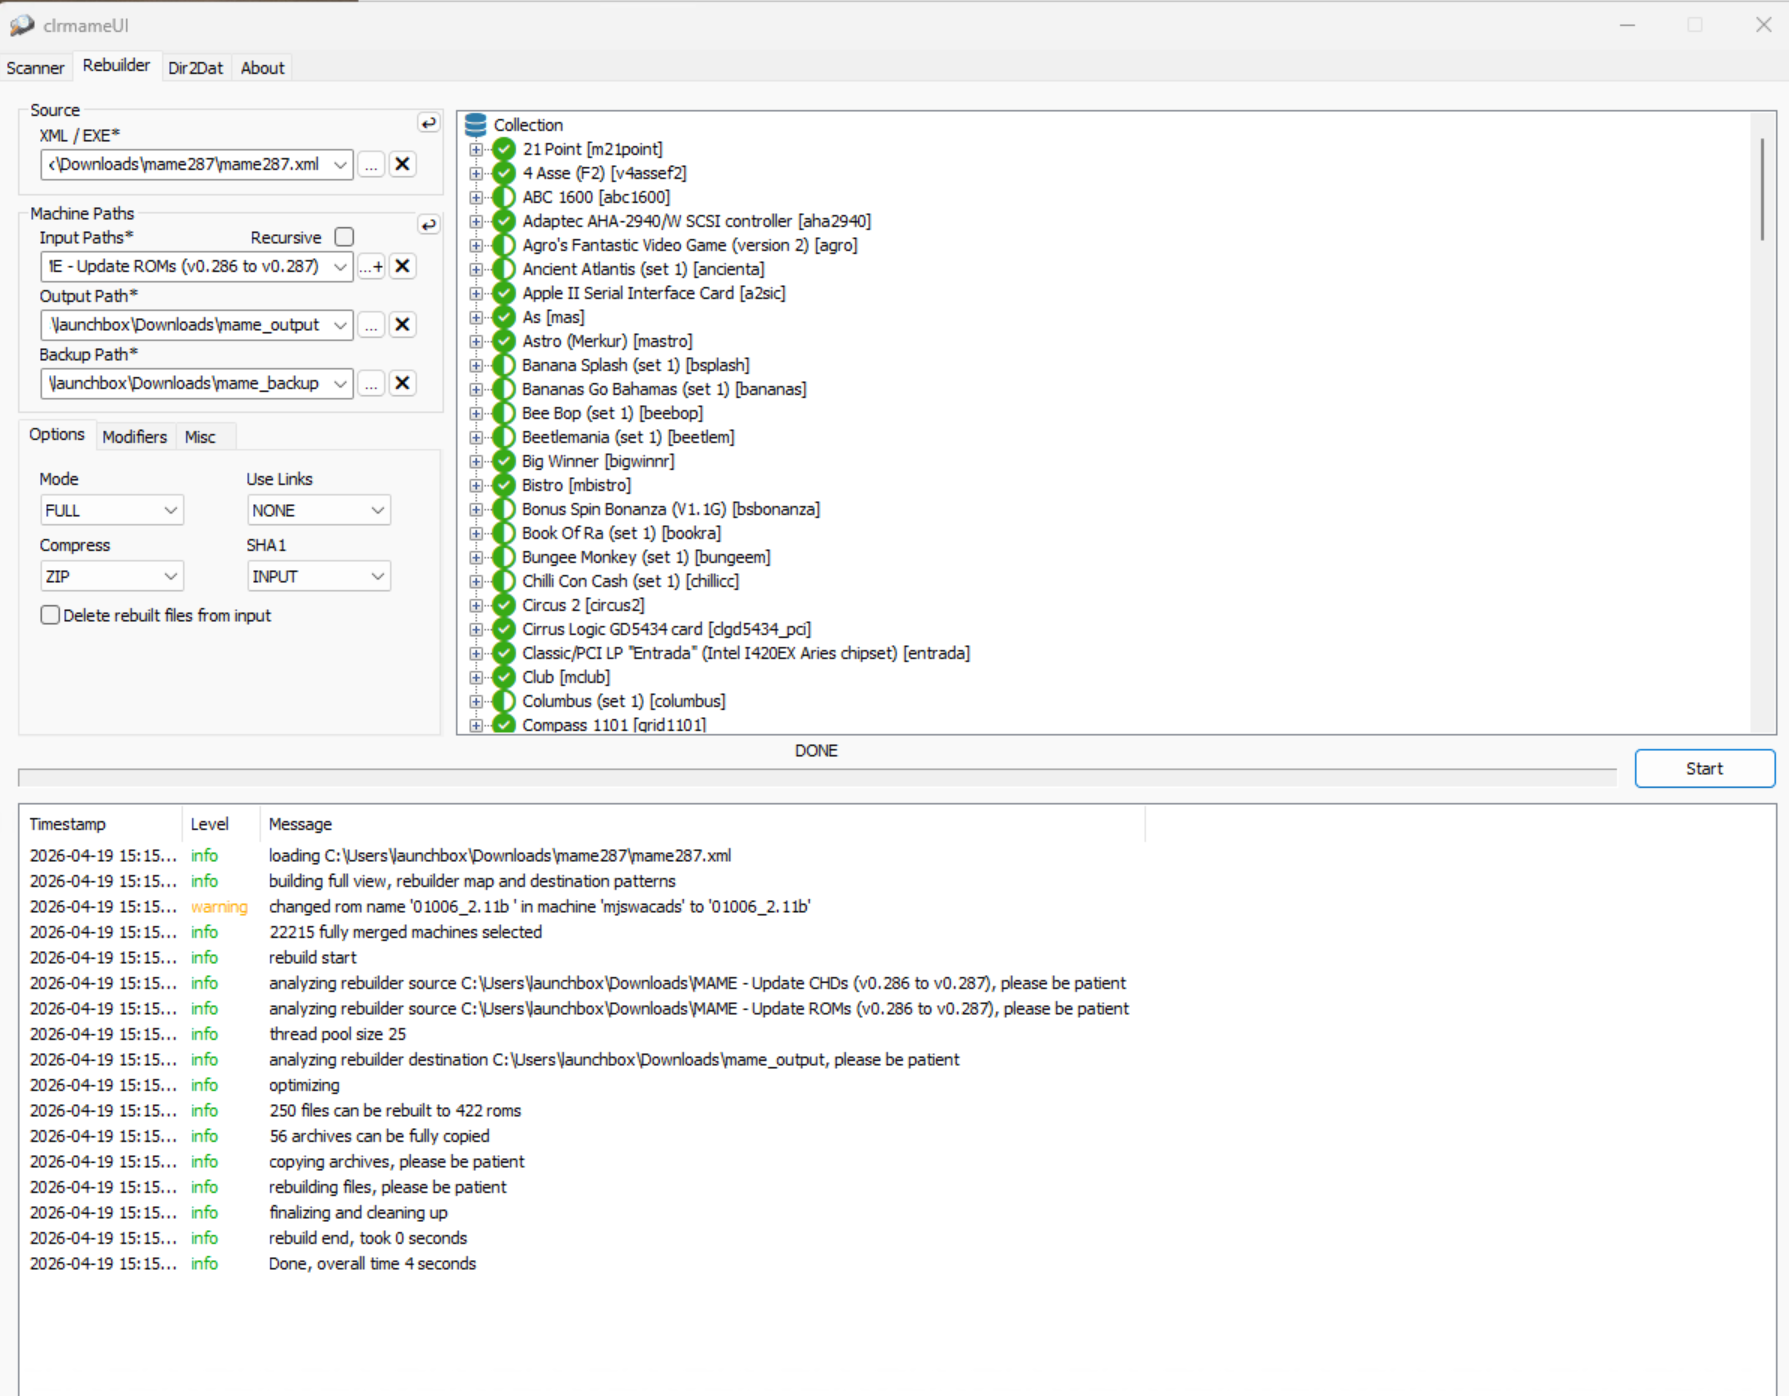This screenshot has width=1789, height=1396.
Task: Open the Modifiers options tab
Action: (134, 437)
